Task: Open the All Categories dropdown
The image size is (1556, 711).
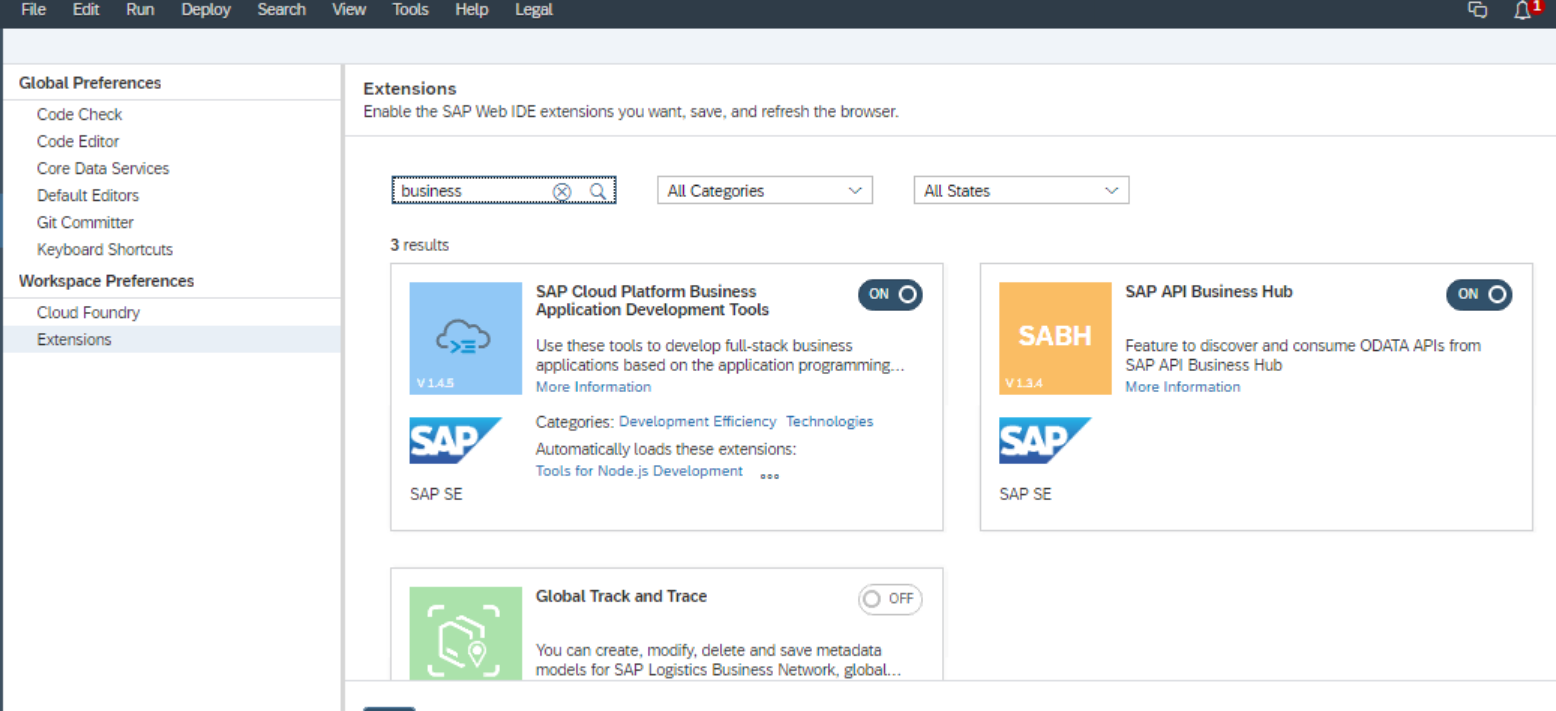Action: point(764,191)
